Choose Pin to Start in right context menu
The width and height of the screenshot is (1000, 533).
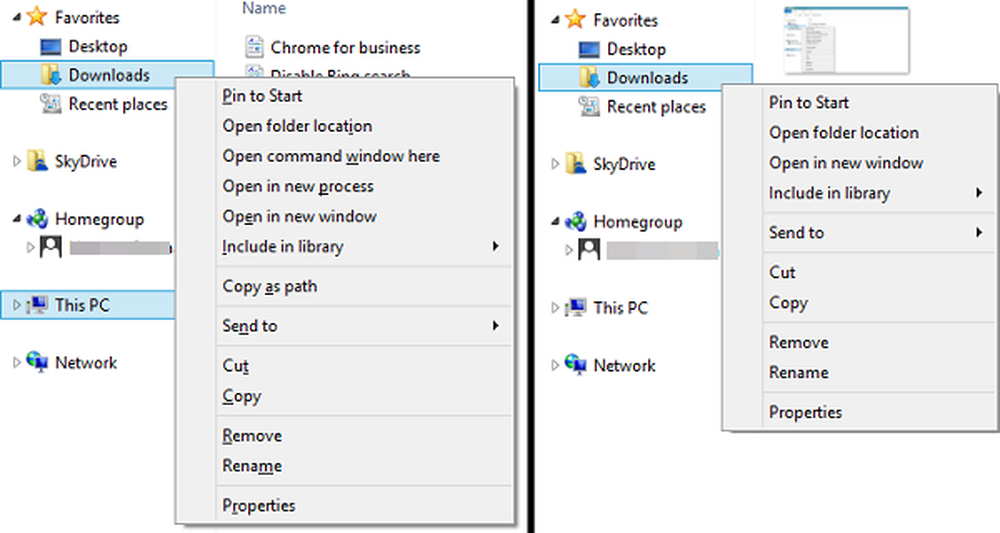coord(860,102)
